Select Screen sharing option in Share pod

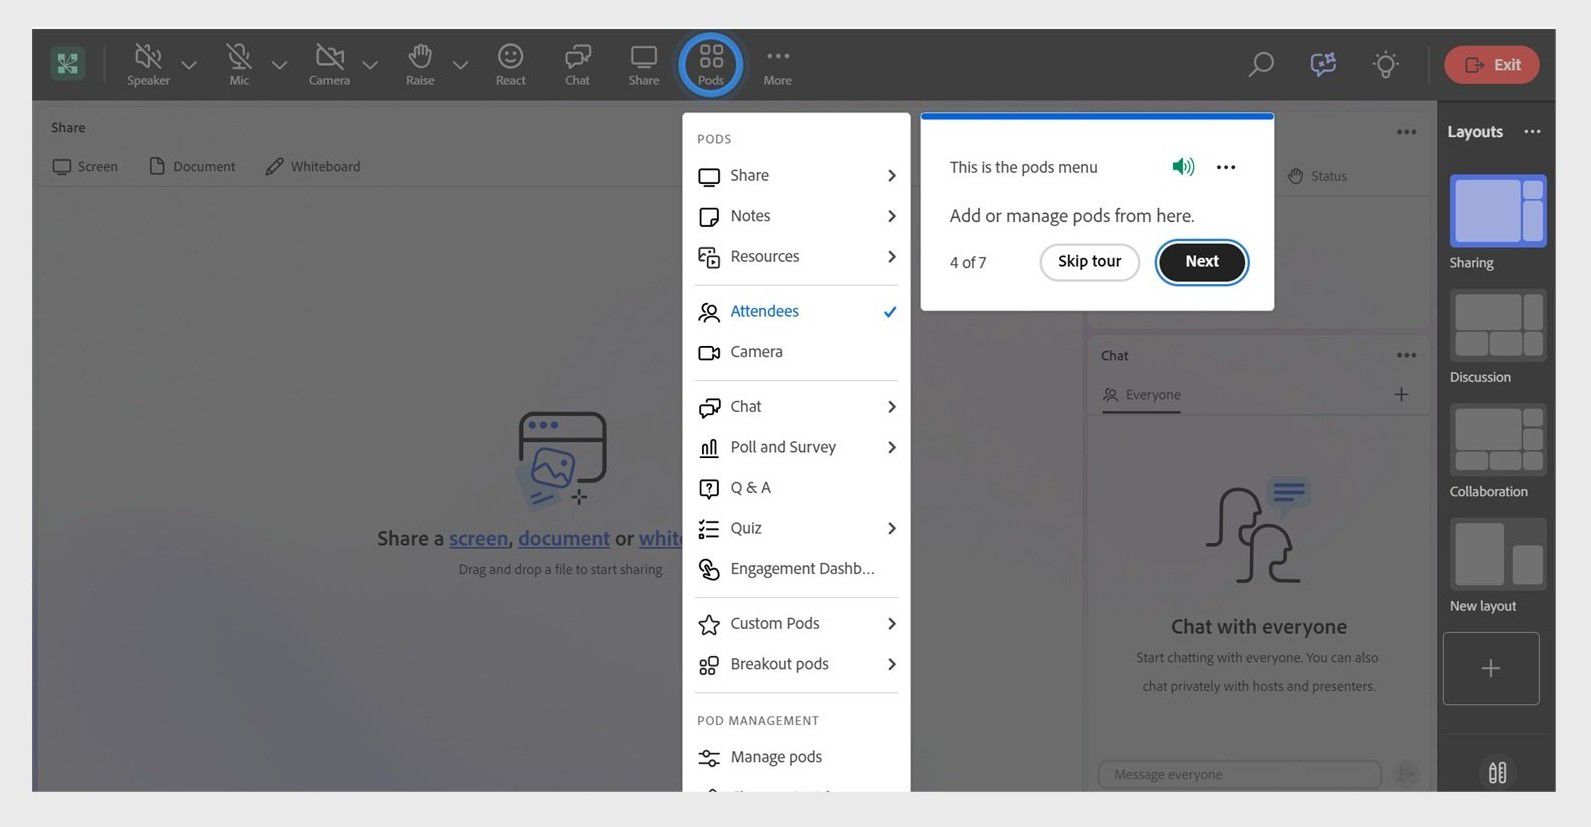[85, 167]
